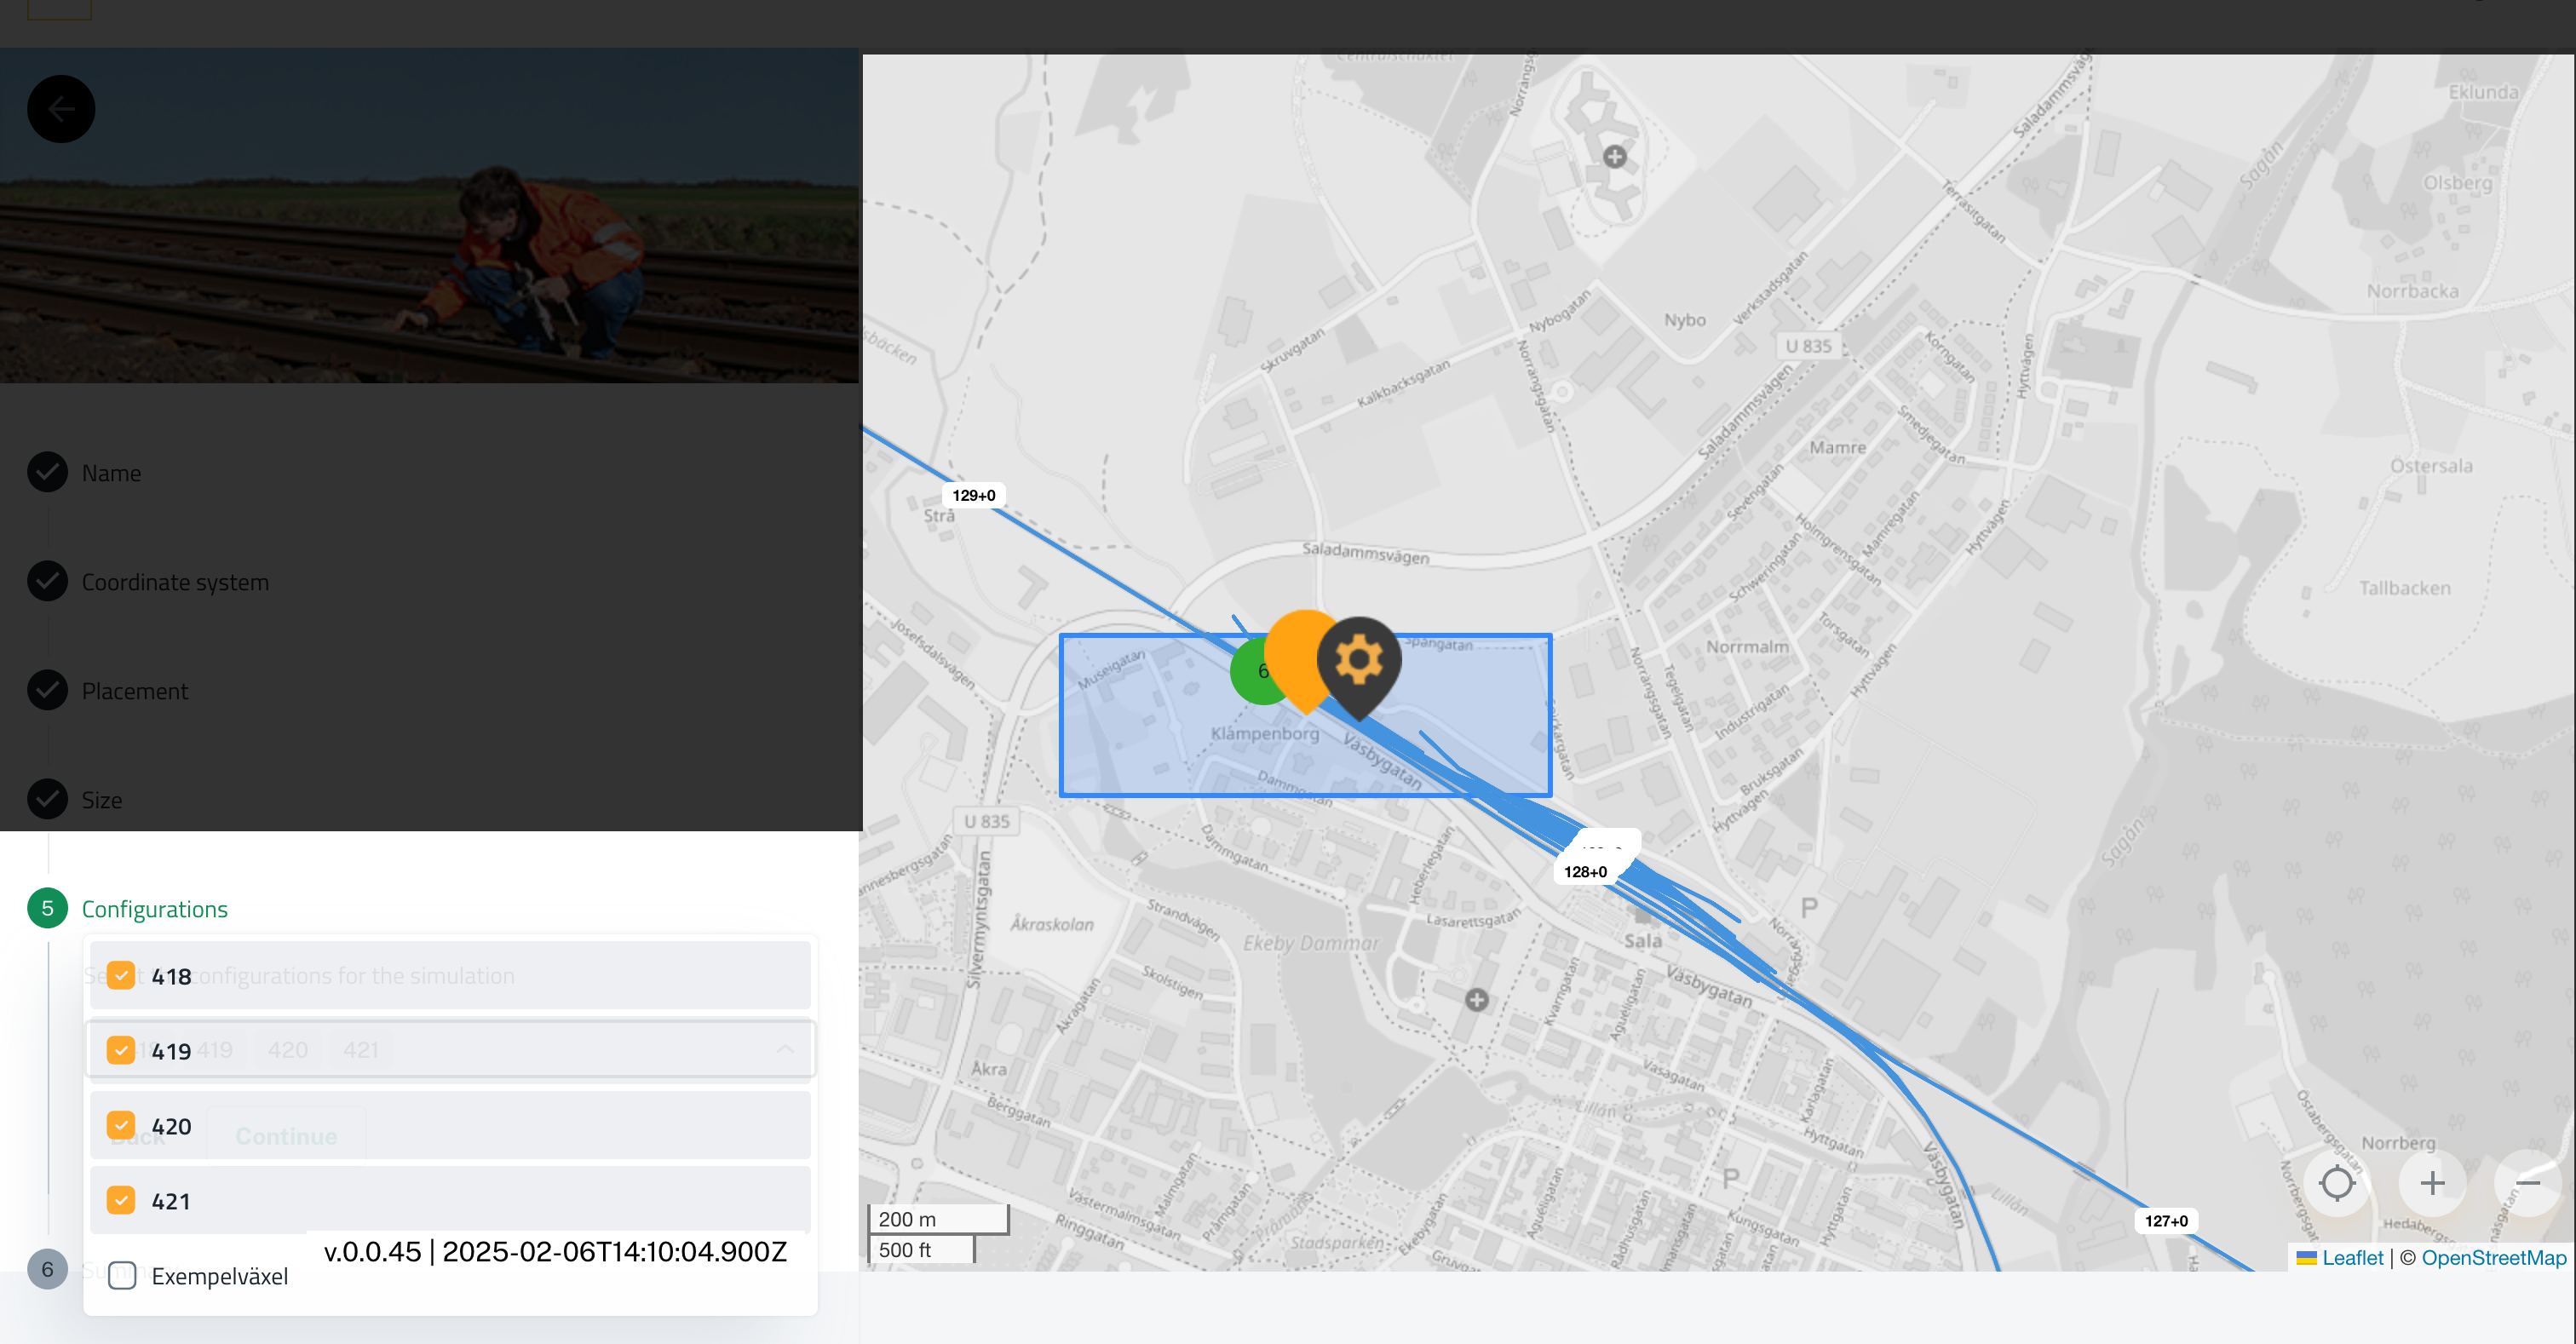Open the OpenStreetMap attribution link
Screen dimensions: 2576x1344
[2493, 1258]
